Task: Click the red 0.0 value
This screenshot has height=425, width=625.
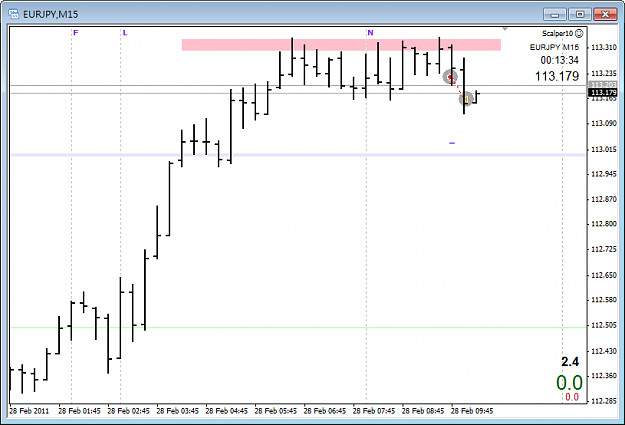Action: click(x=572, y=397)
